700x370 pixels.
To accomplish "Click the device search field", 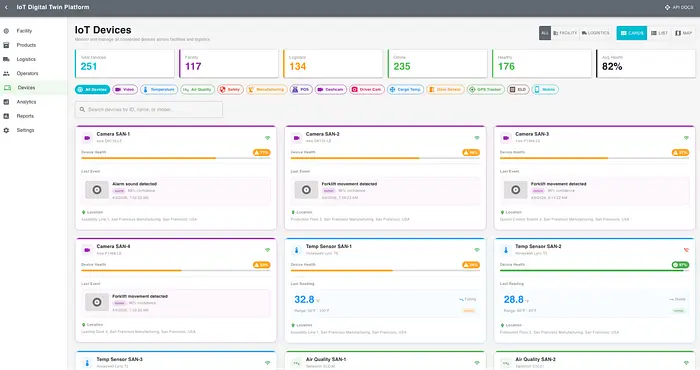I will click(x=149, y=109).
